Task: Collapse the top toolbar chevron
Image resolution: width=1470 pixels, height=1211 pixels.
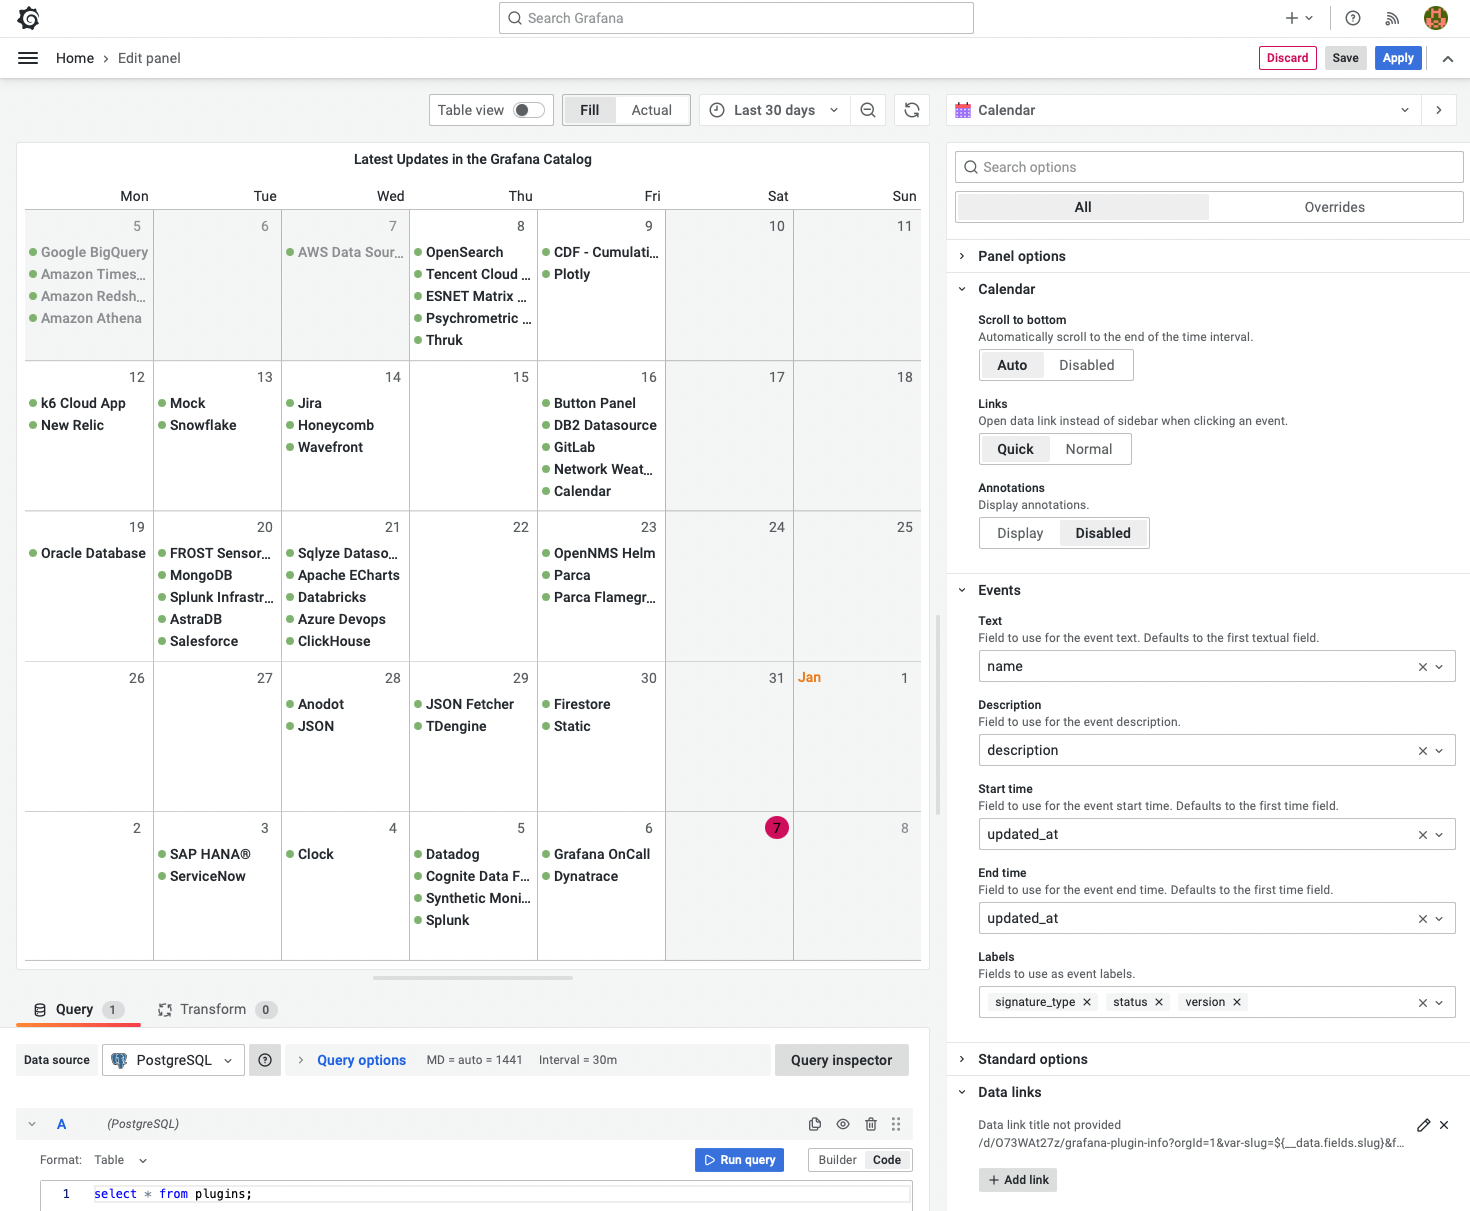Action: (1448, 58)
